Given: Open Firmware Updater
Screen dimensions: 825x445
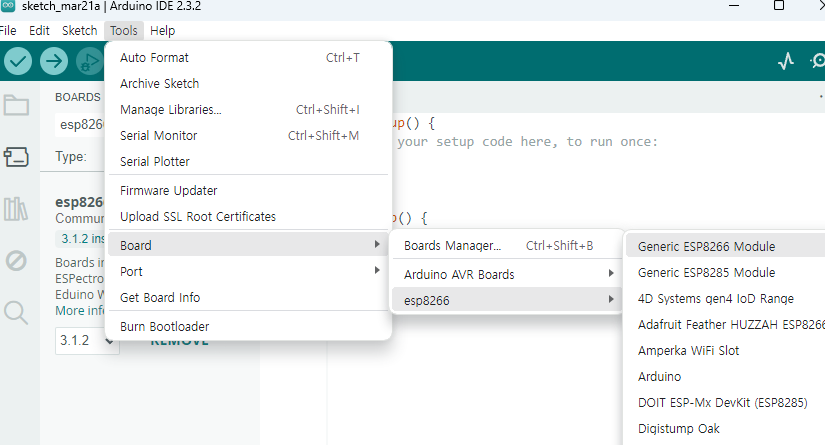Looking at the screenshot, I should coord(248,190).
